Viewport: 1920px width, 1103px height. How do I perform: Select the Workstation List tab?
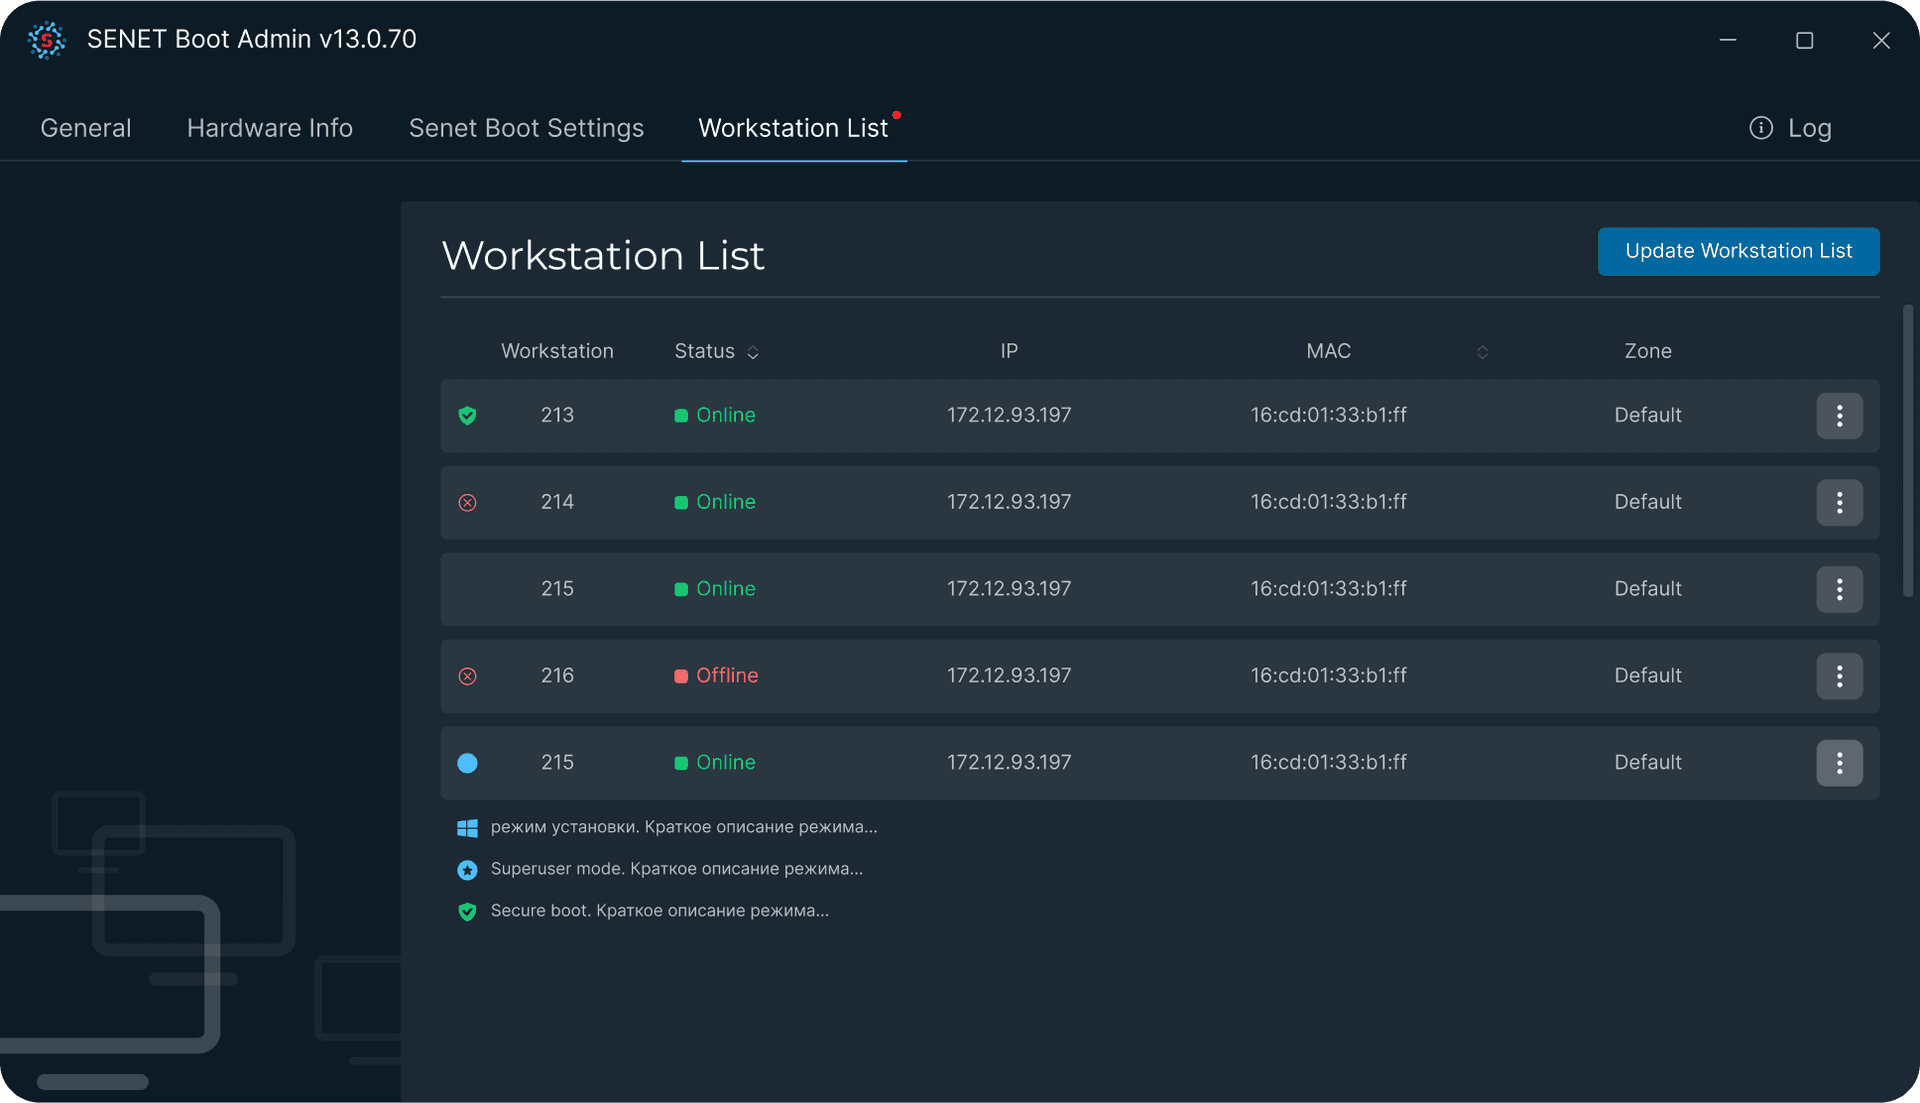793,128
